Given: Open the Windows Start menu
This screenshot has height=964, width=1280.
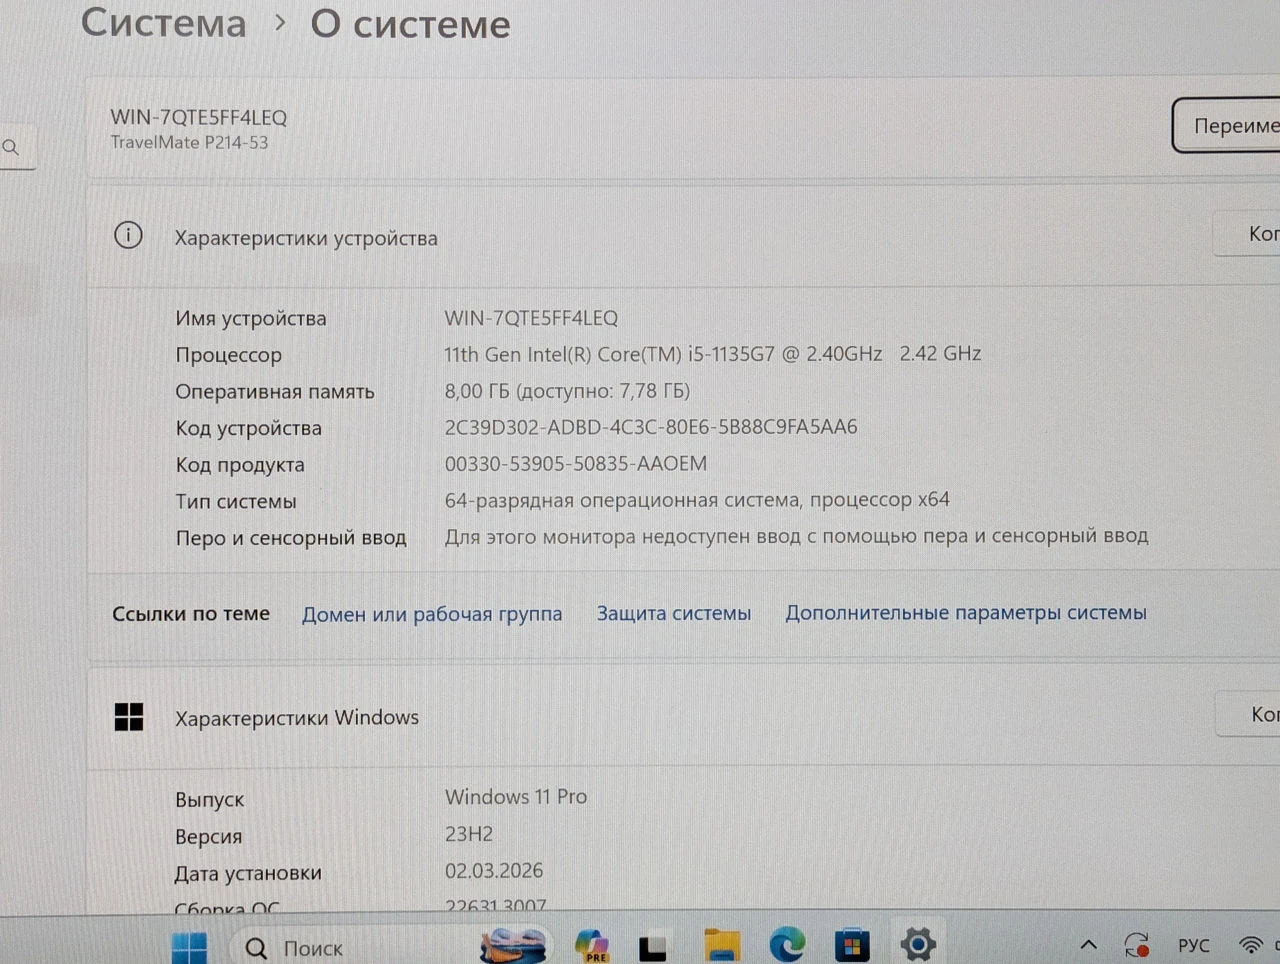Looking at the screenshot, I should [188, 948].
